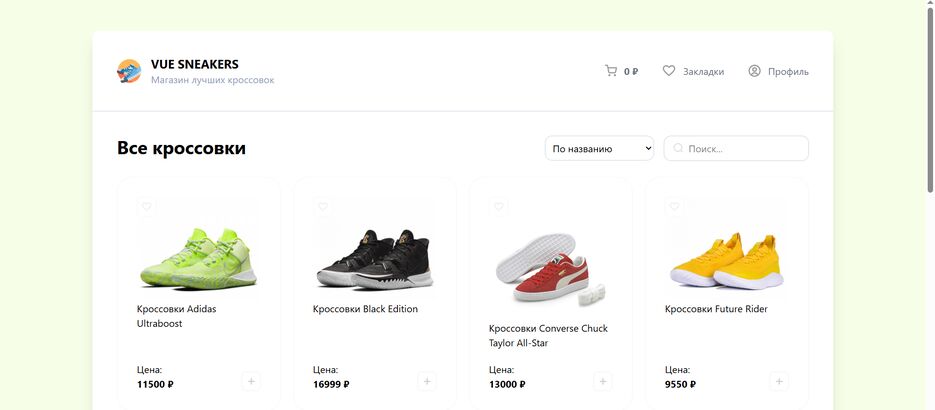Click the Vue Sneakers logo icon
Screen dimensions: 935x410
point(129,71)
